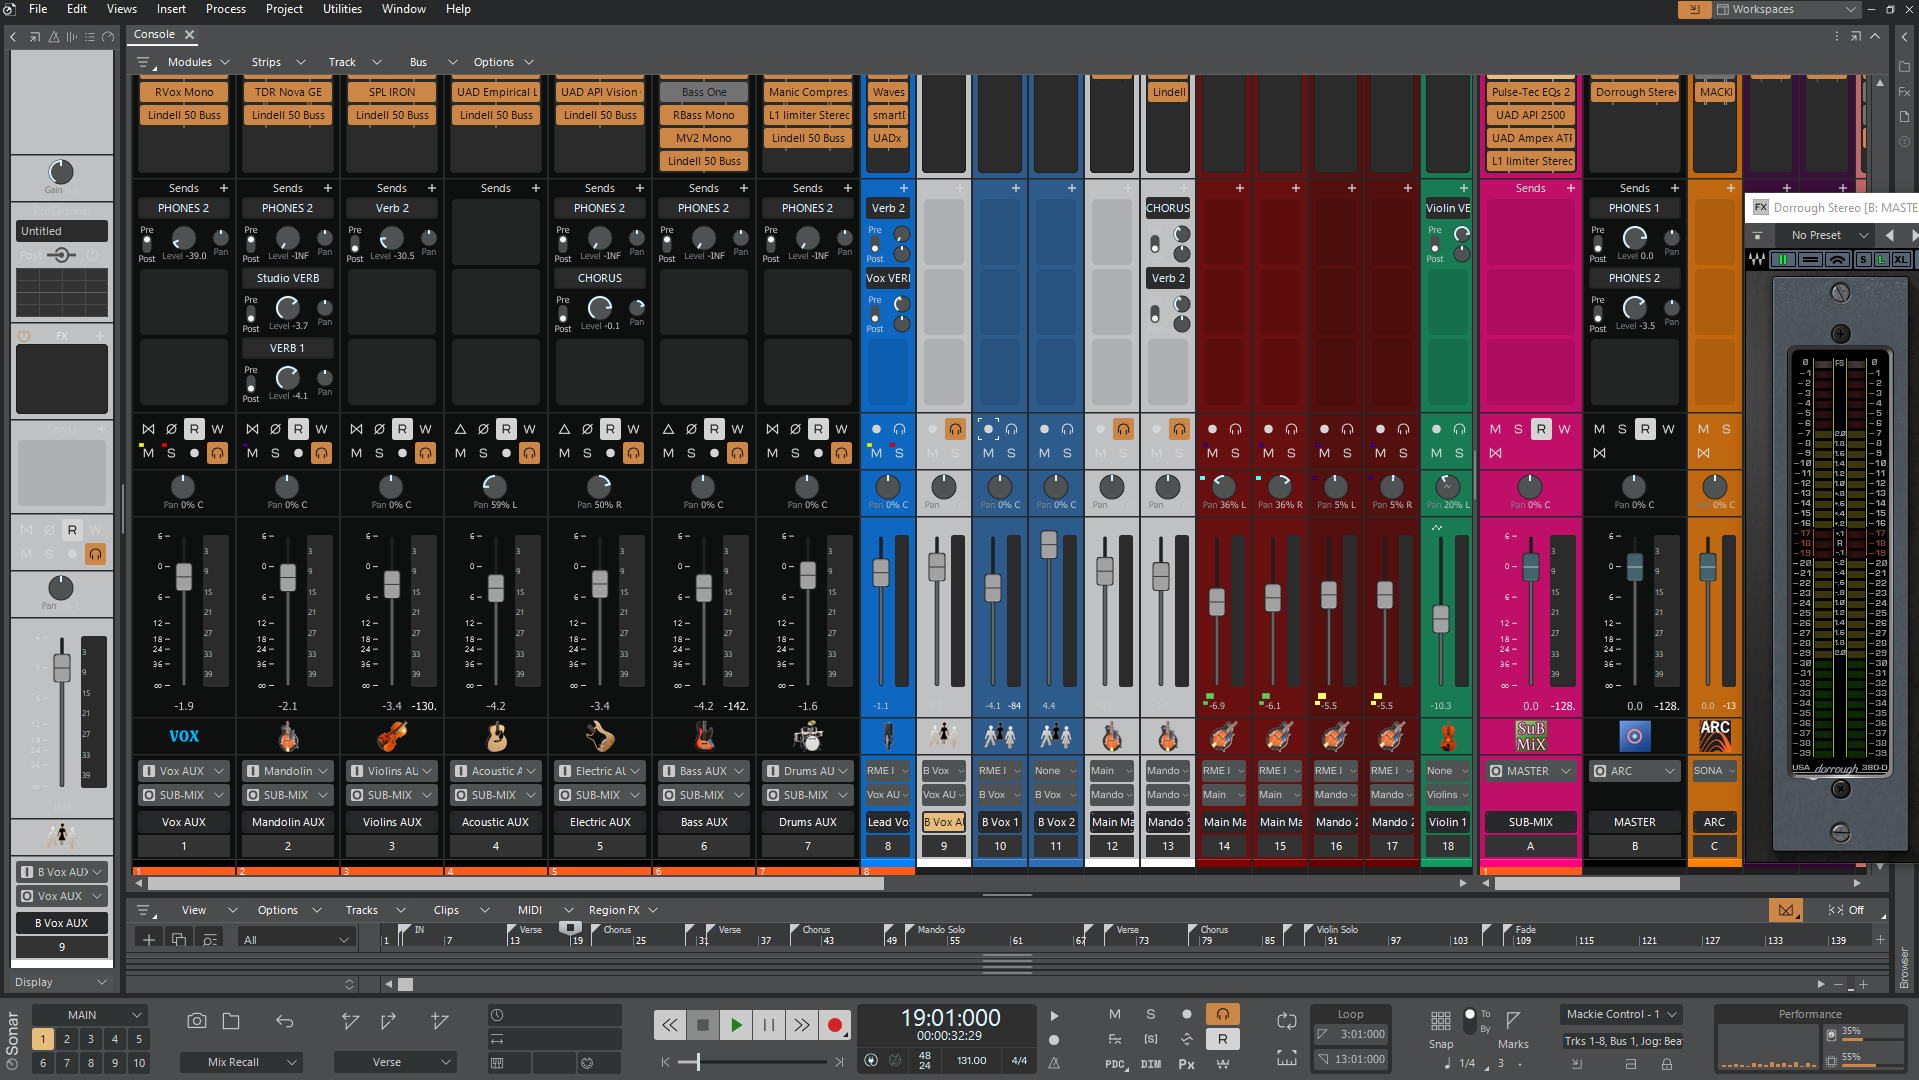Click the Fast Forward button in transport
The height and width of the screenshot is (1080, 1919).
(801, 1024)
